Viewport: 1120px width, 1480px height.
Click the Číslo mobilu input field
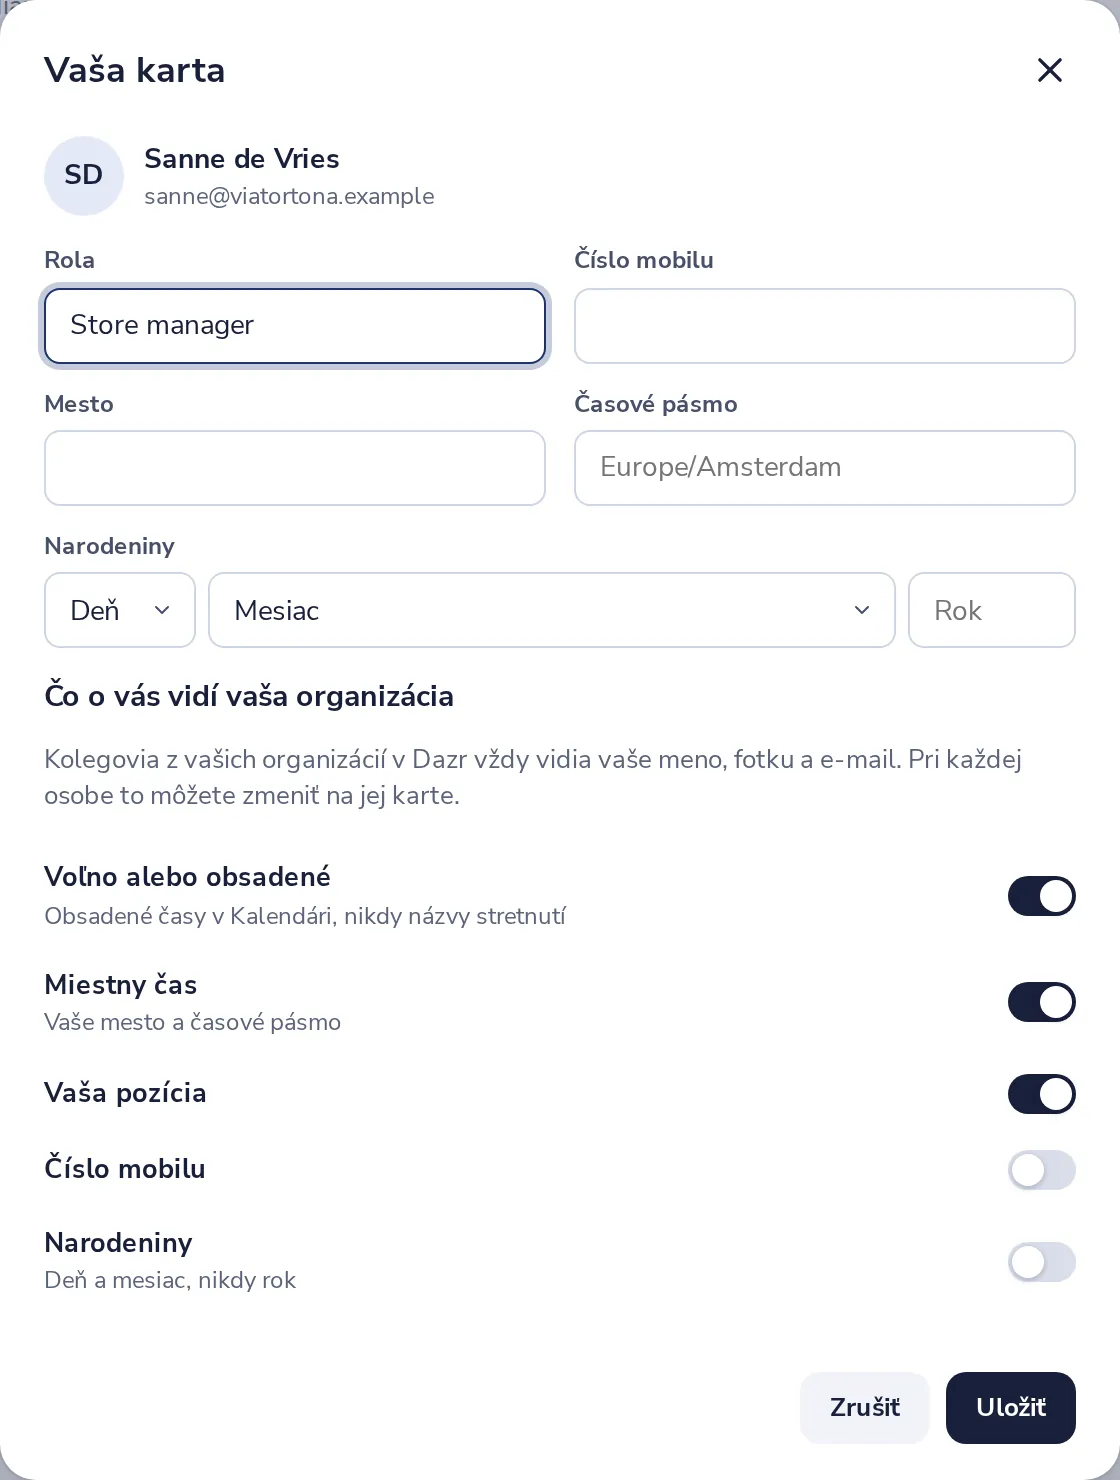(825, 326)
